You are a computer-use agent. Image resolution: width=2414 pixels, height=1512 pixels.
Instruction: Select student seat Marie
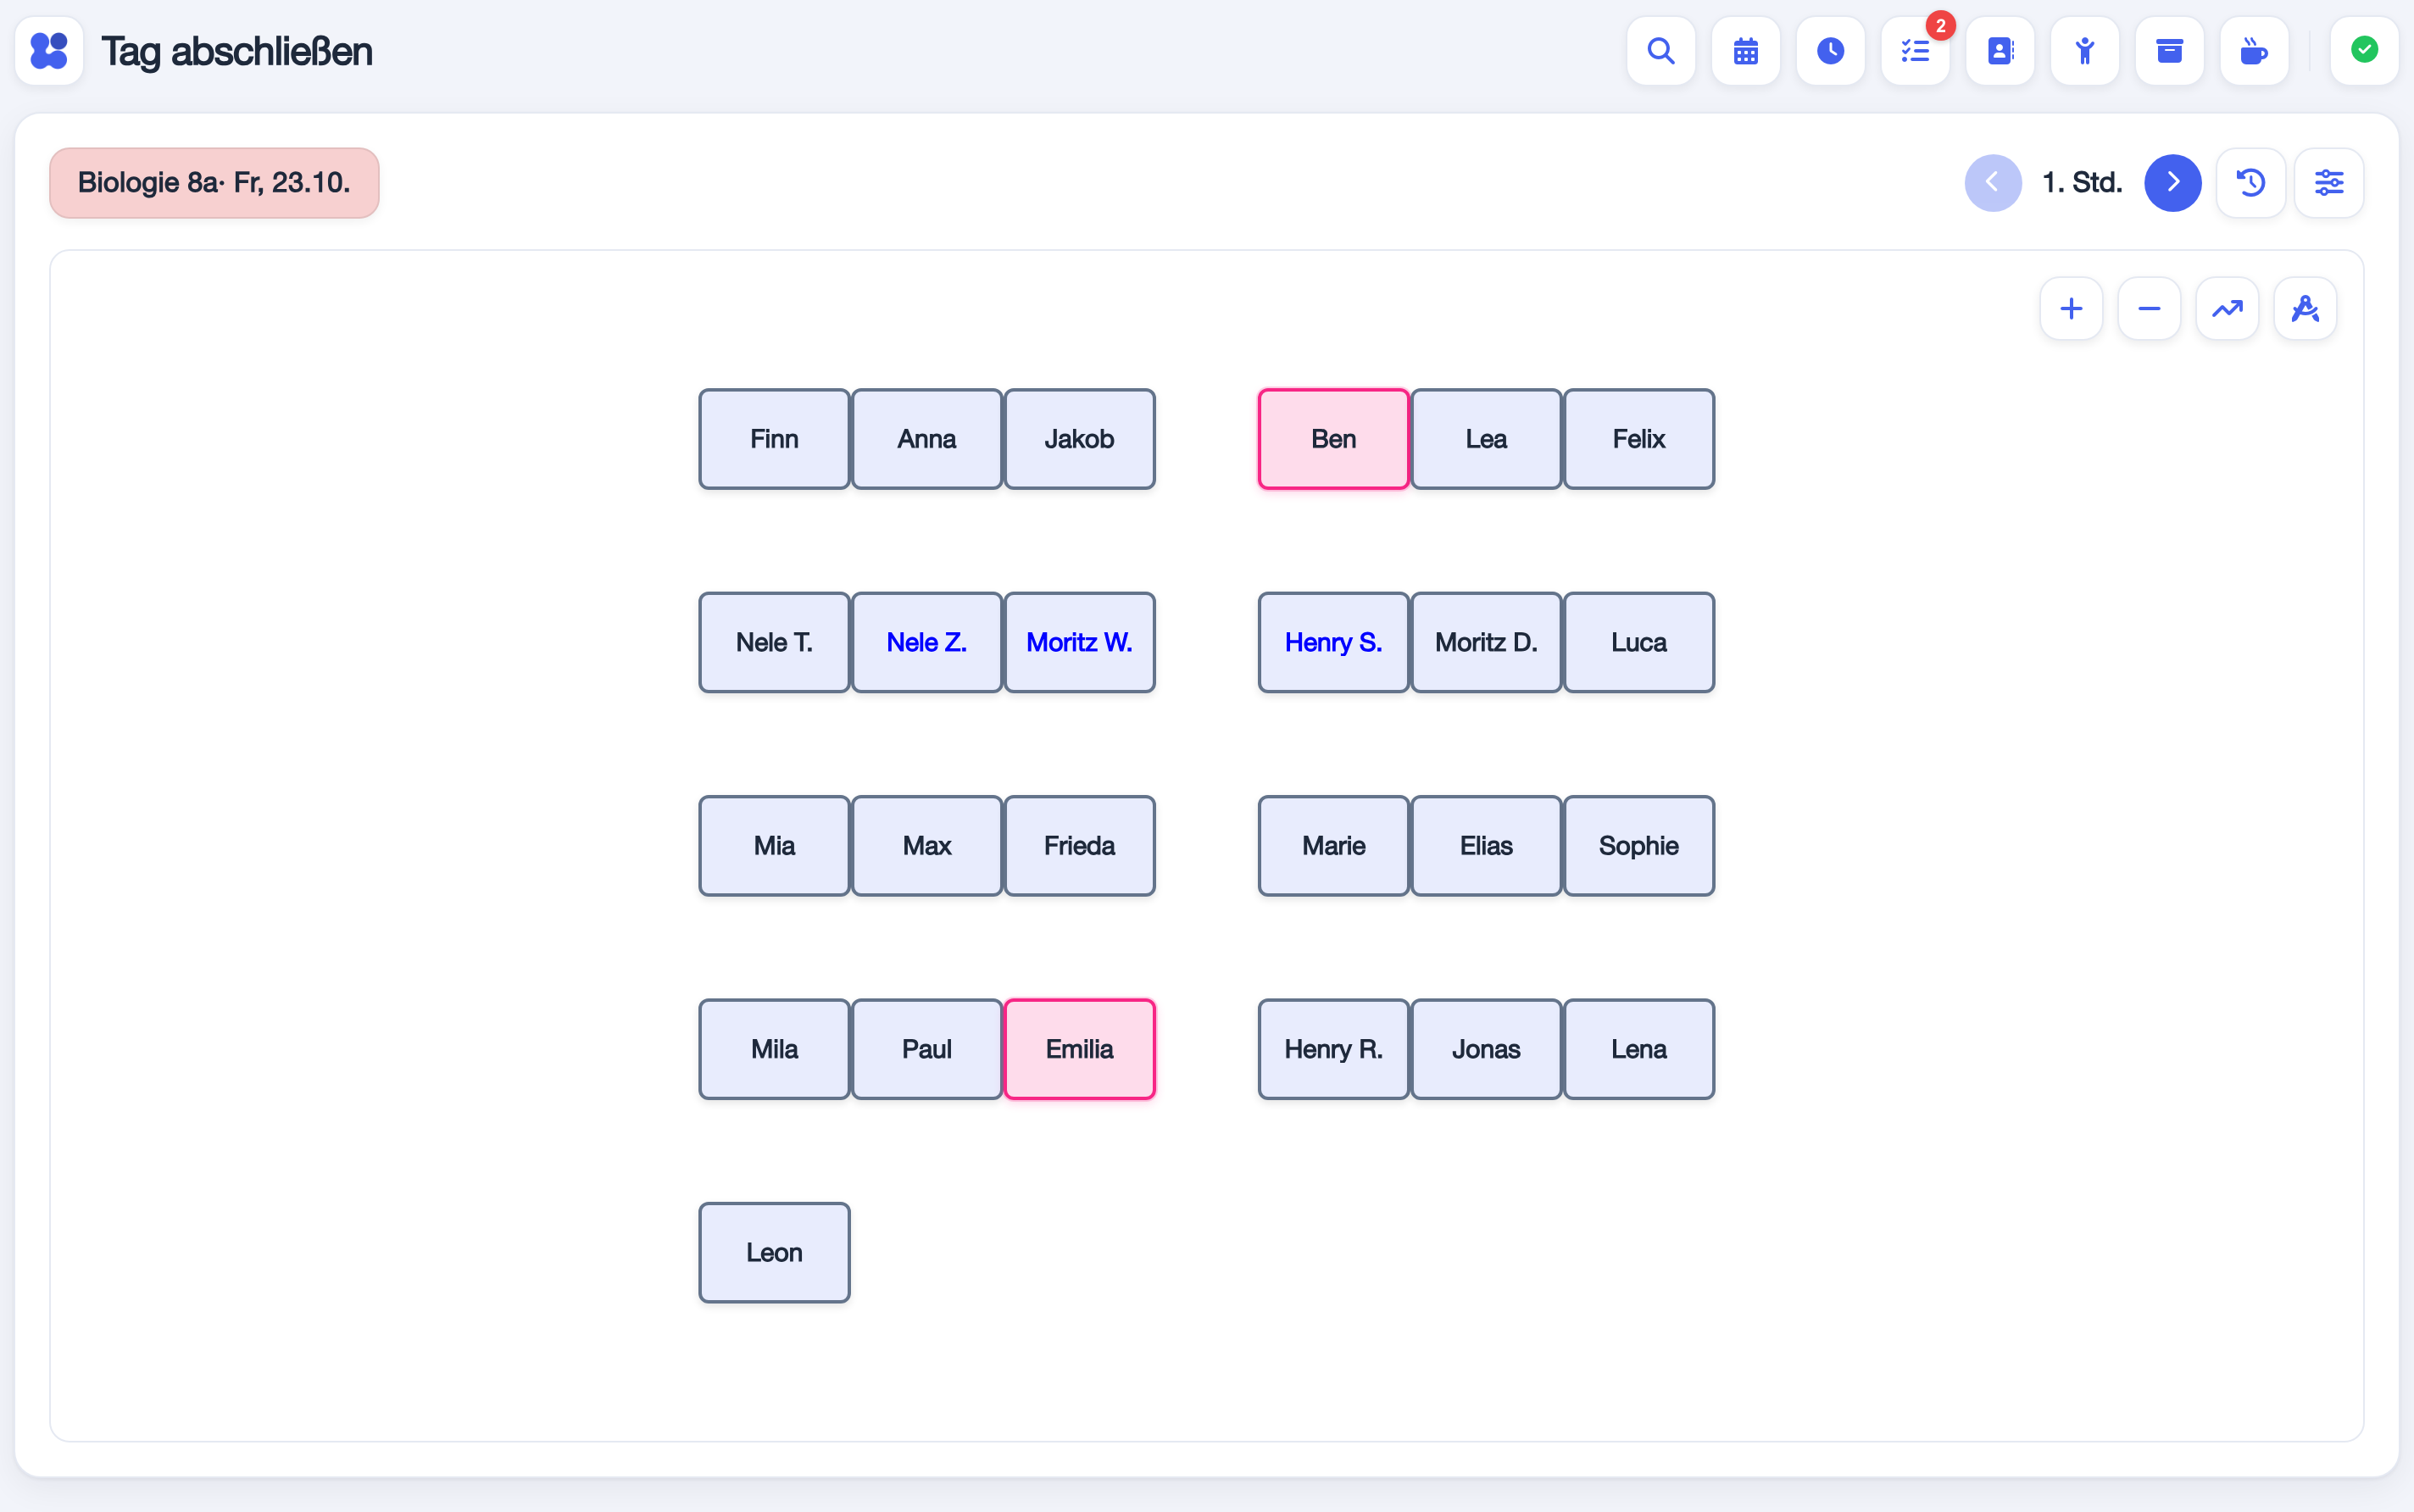(x=1333, y=846)
